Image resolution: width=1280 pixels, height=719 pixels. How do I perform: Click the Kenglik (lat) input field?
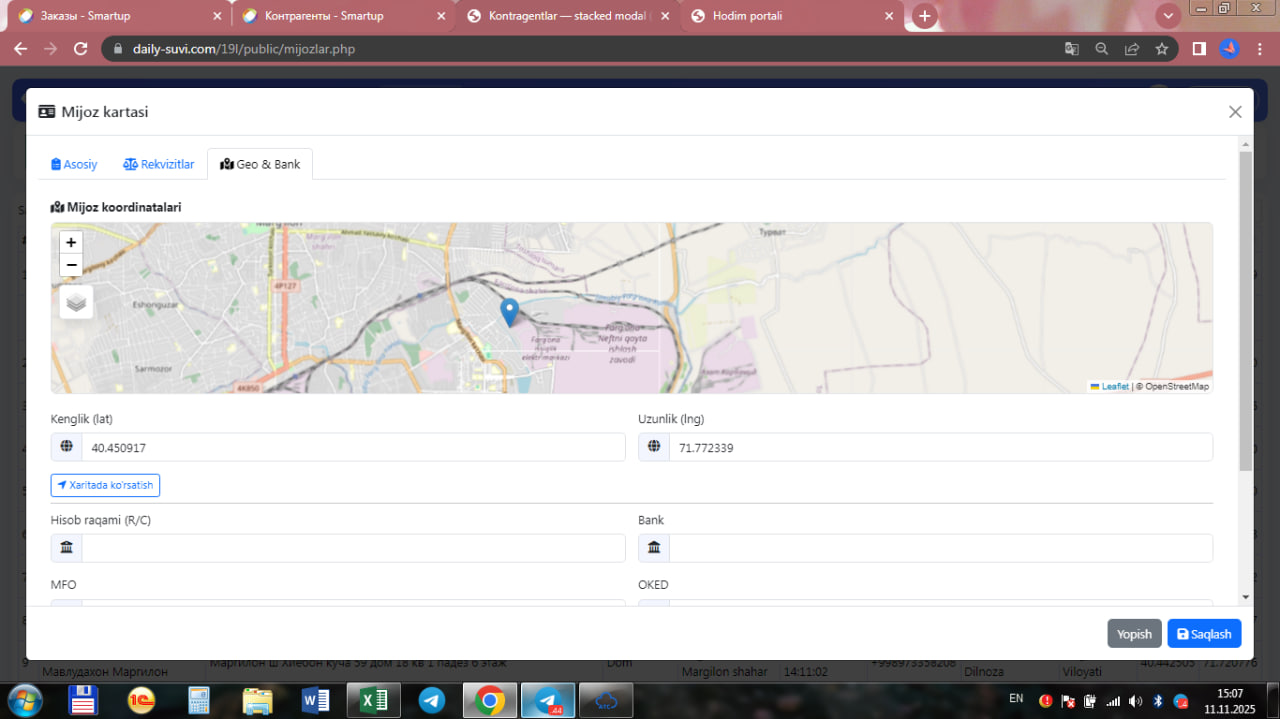click(352, 448)
